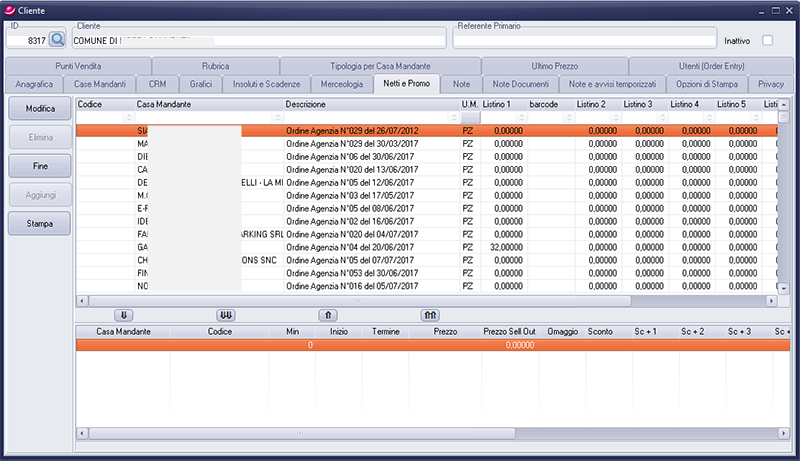Click the Cliente window app icon

point(9,8)
